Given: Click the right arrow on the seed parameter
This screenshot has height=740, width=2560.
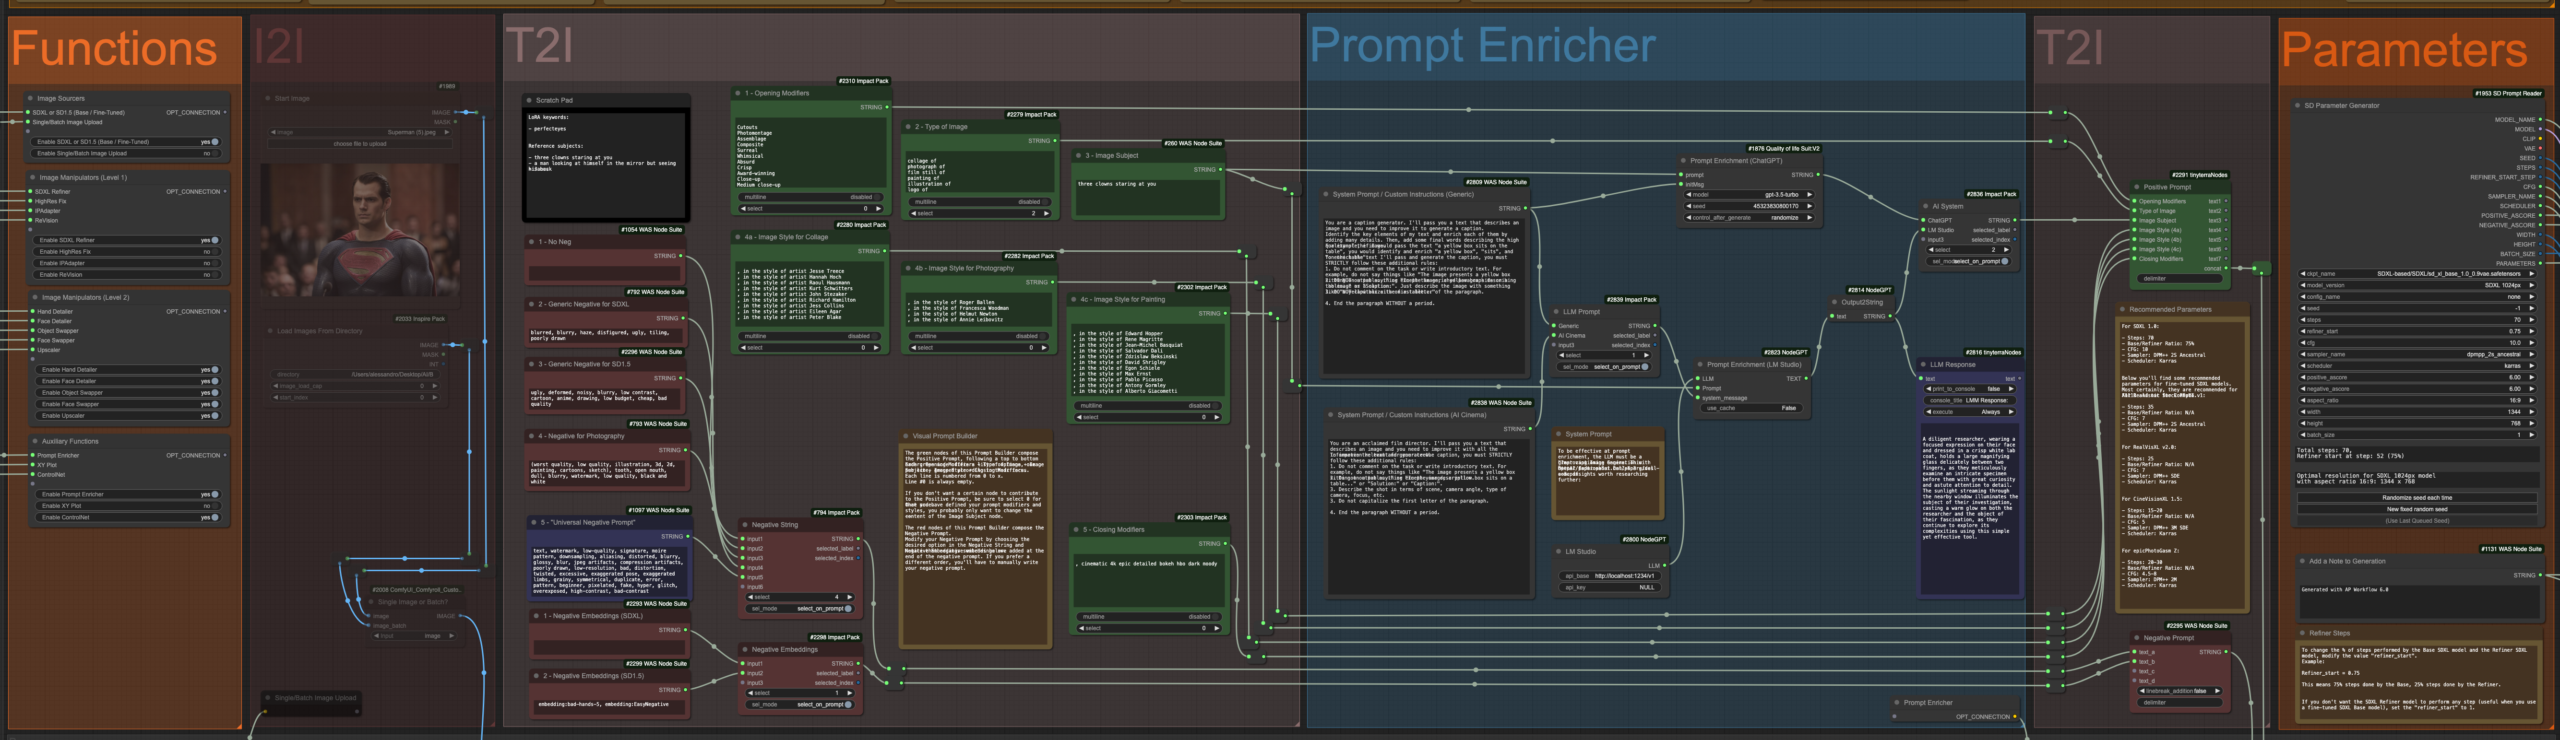Looking at the screenshot, I should [x=2532, y=308].
